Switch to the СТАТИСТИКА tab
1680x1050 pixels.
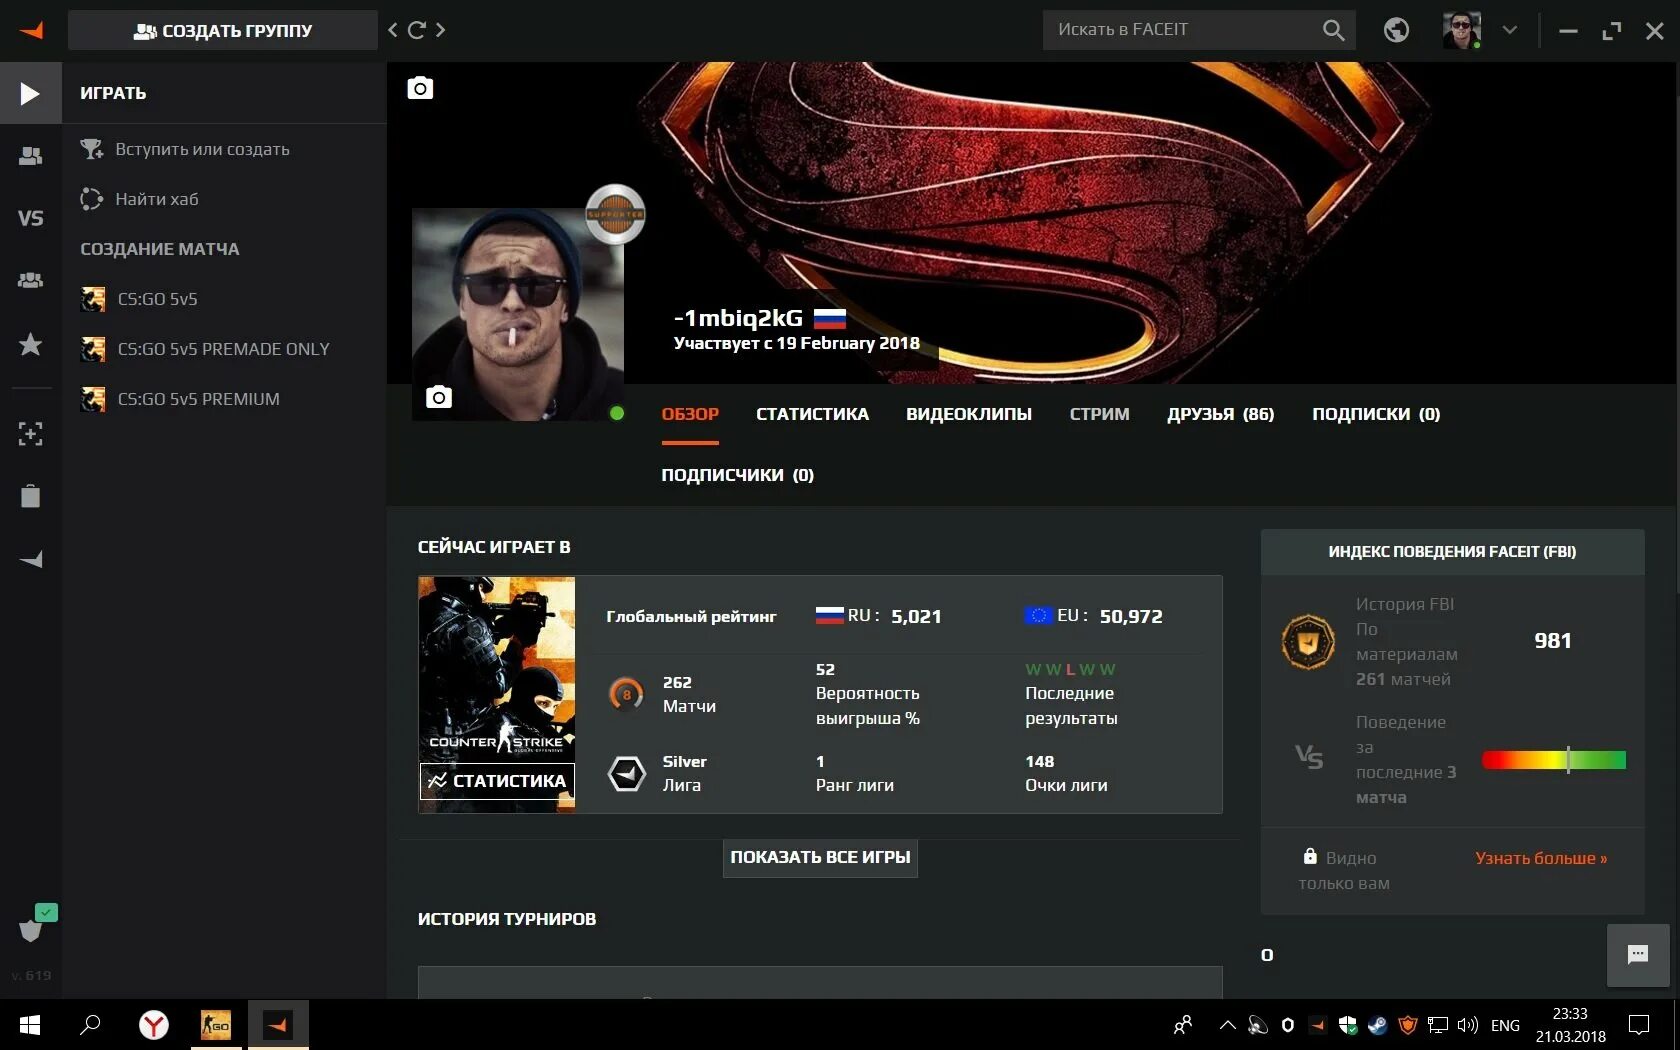click(812, 414)
